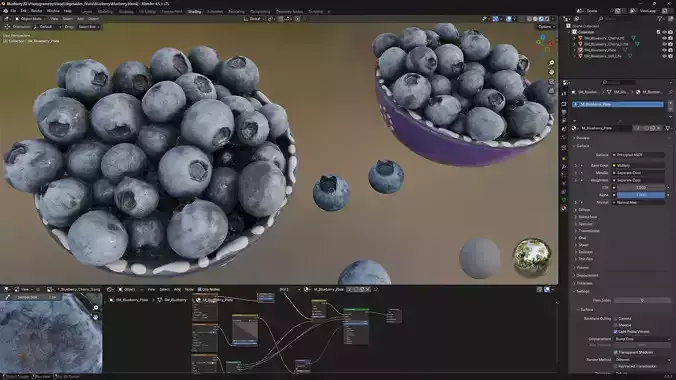Hide SM_Blueberry_Plate with its eye icon
This screenshot has width=676, height=380.
coord(664,50)
